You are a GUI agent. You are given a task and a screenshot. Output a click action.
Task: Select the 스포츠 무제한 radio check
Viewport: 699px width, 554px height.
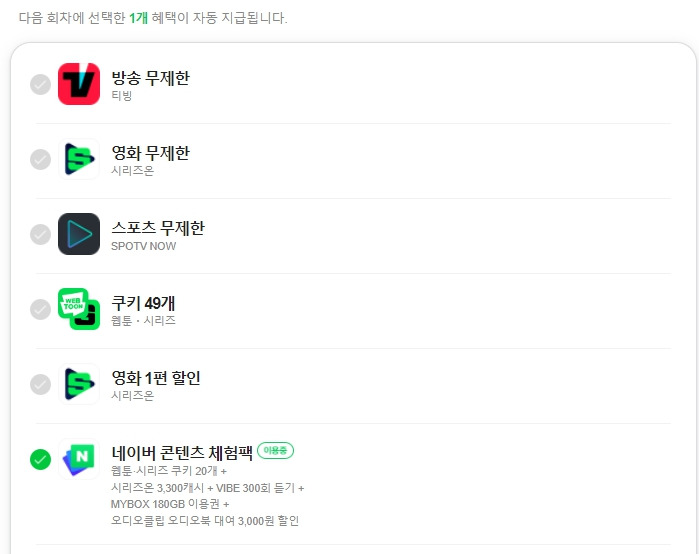(x=40, y=234)
